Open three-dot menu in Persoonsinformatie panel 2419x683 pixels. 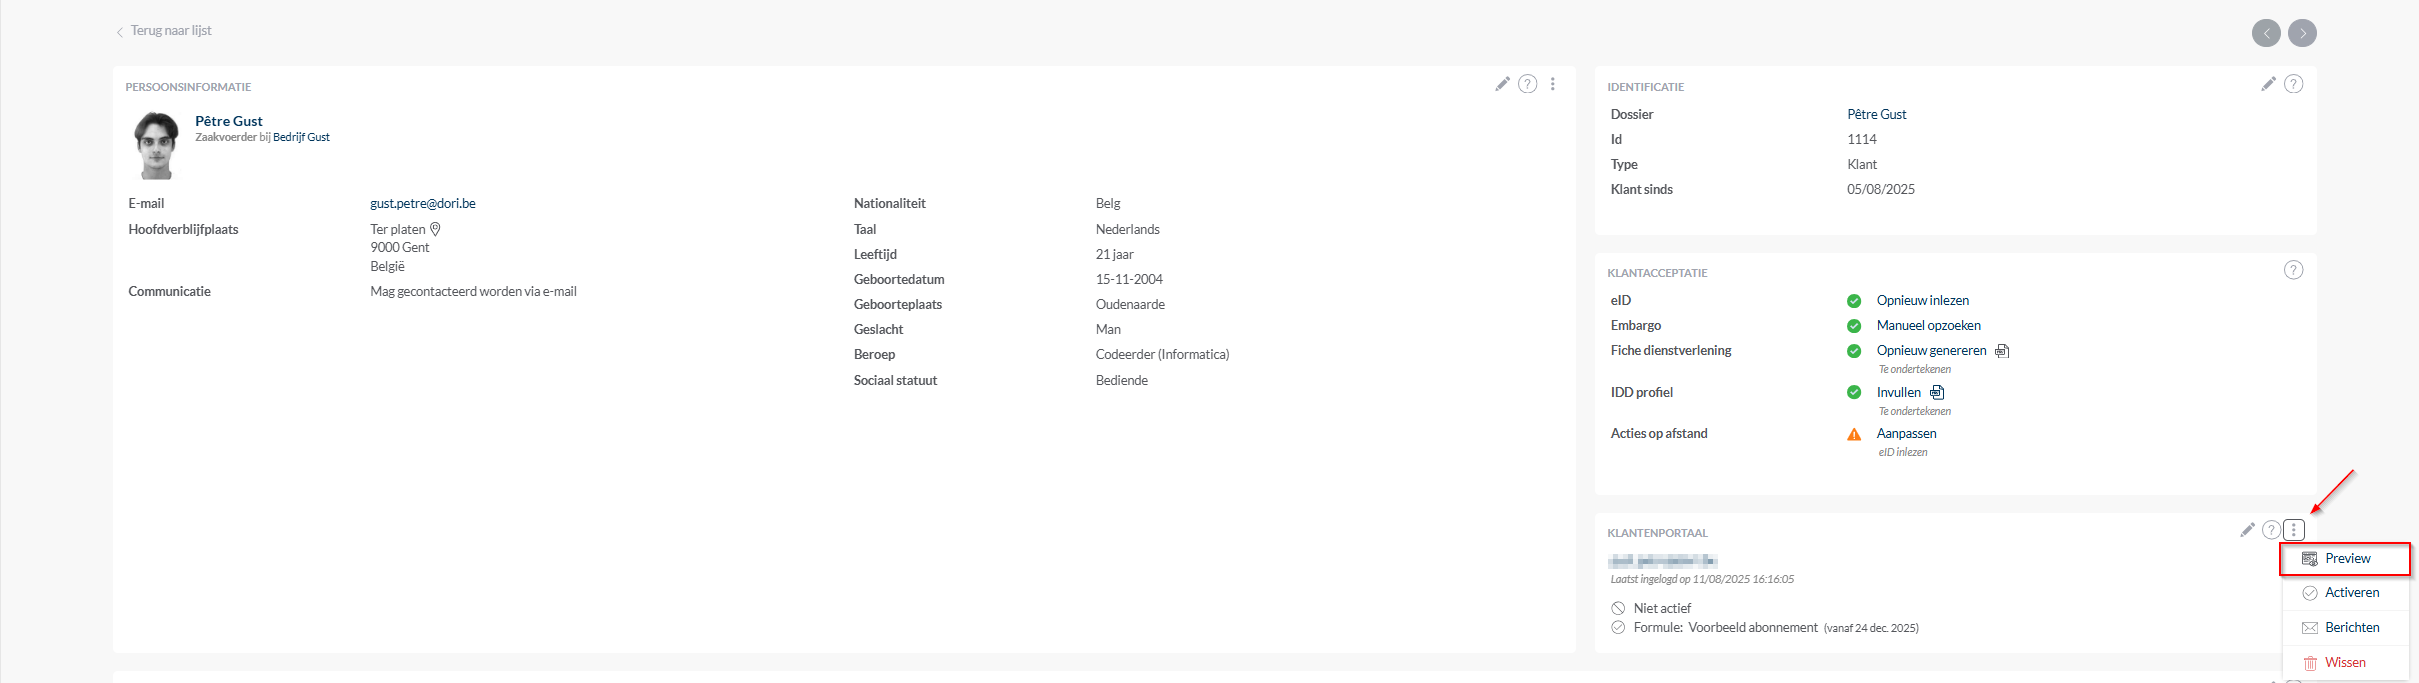pyautogui.click(x=1552, y=84)
